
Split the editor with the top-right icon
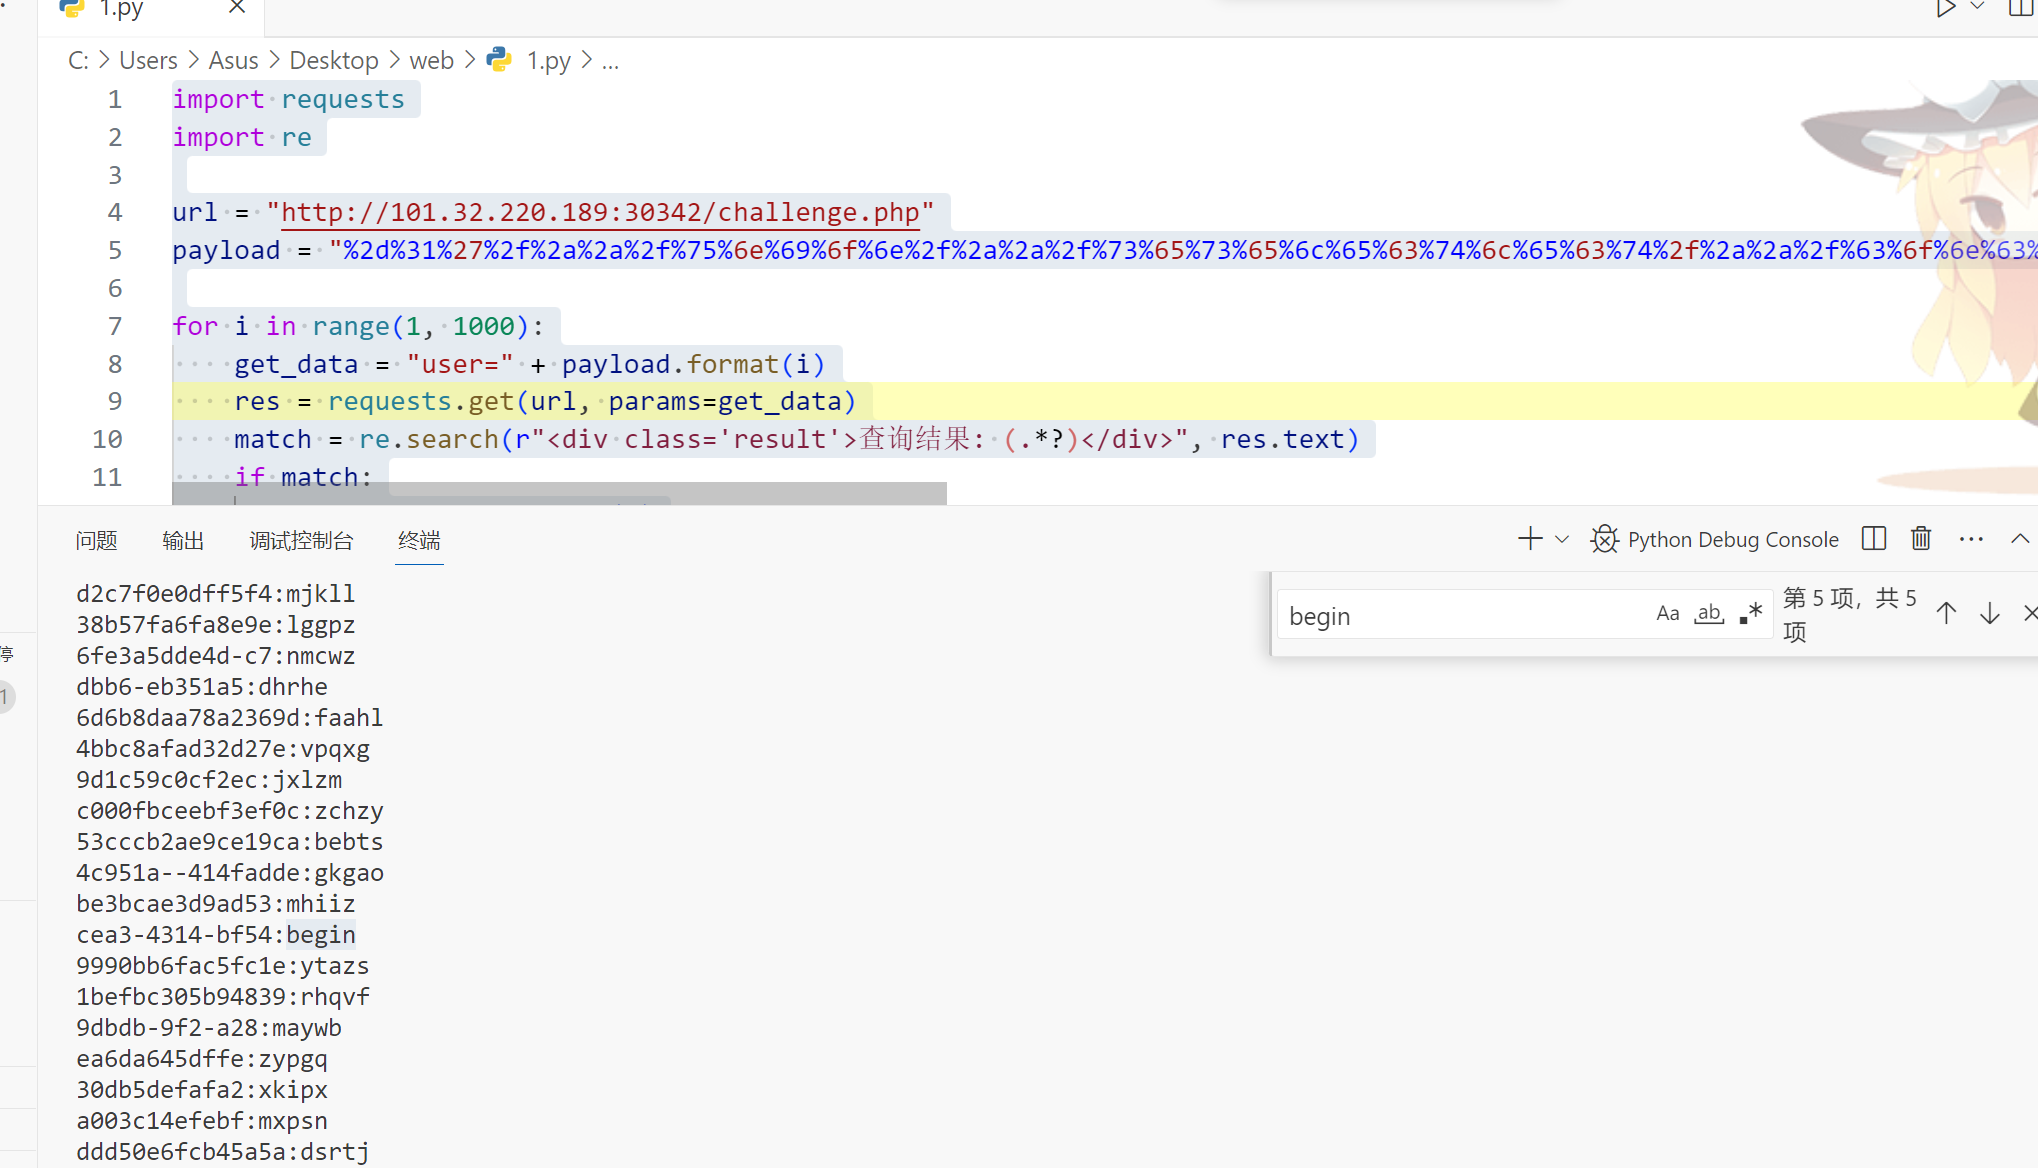(x=2022, y=9)
